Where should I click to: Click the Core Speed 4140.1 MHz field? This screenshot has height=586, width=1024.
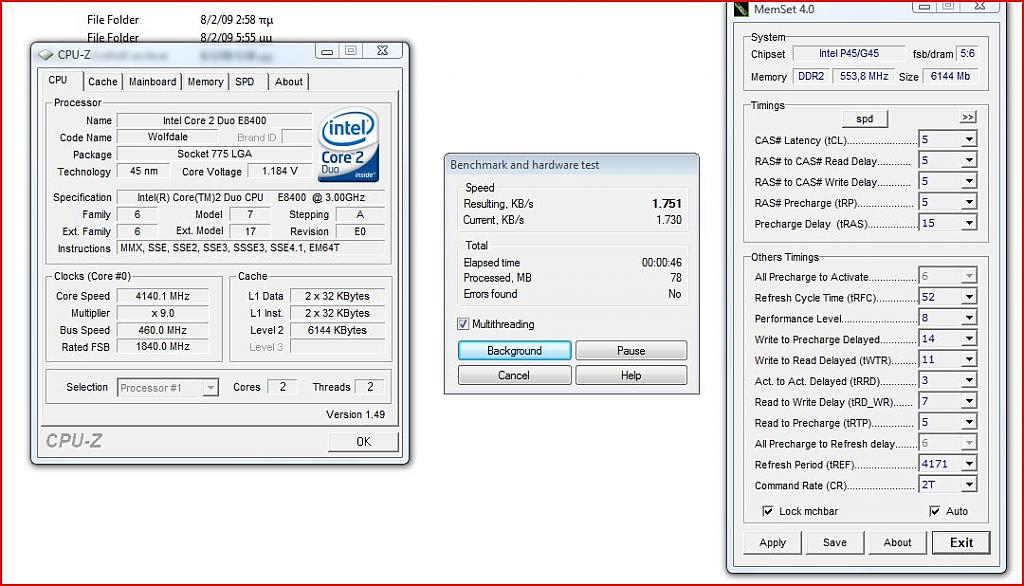163,296
